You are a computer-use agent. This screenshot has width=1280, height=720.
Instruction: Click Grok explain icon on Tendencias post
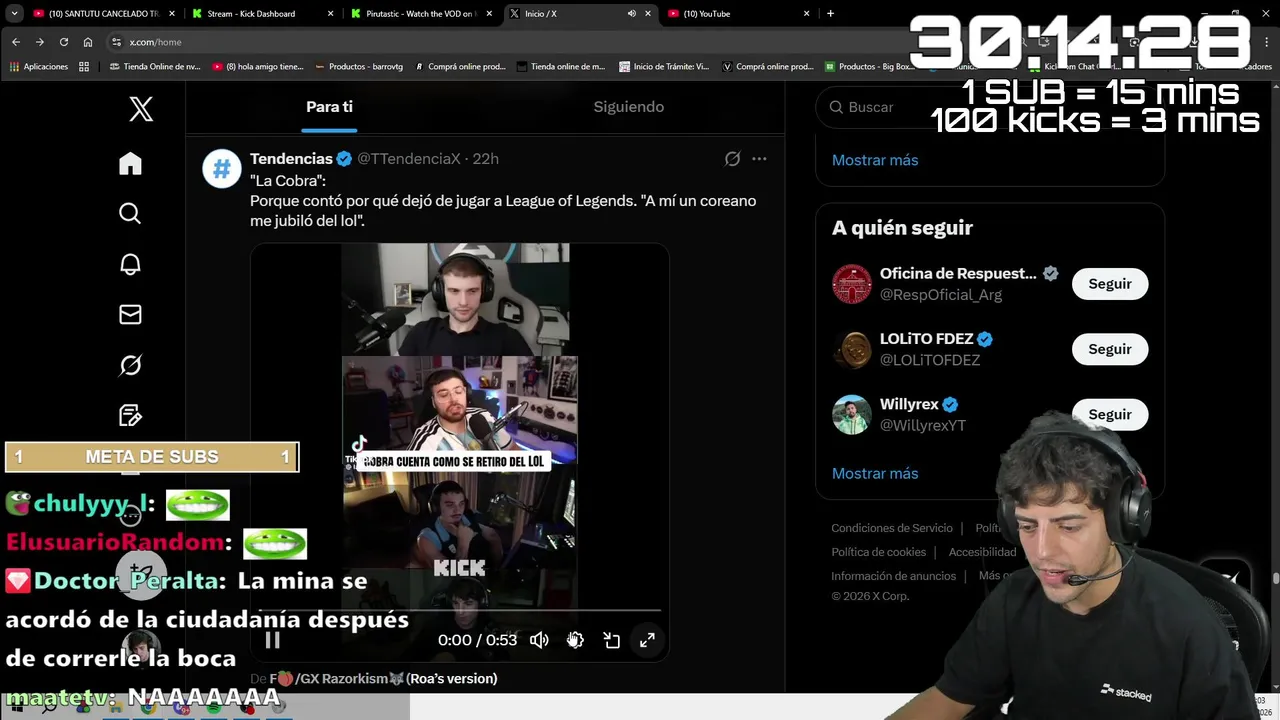click(732, 159)
